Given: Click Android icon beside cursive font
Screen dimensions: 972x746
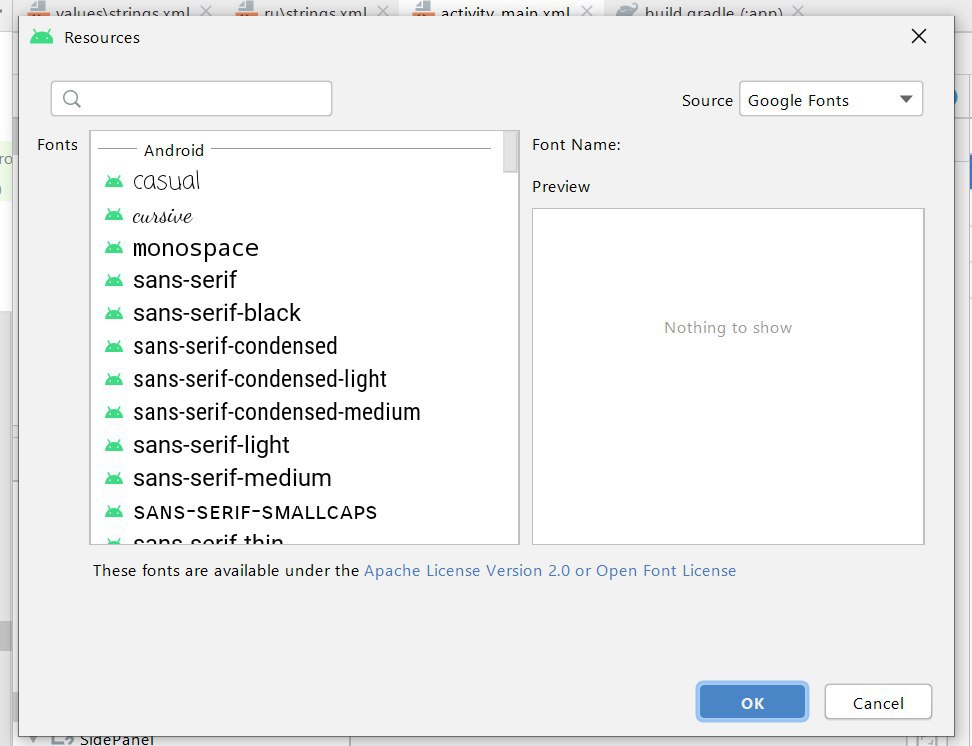Looking at the screenshot, I should tap(114, 215).
